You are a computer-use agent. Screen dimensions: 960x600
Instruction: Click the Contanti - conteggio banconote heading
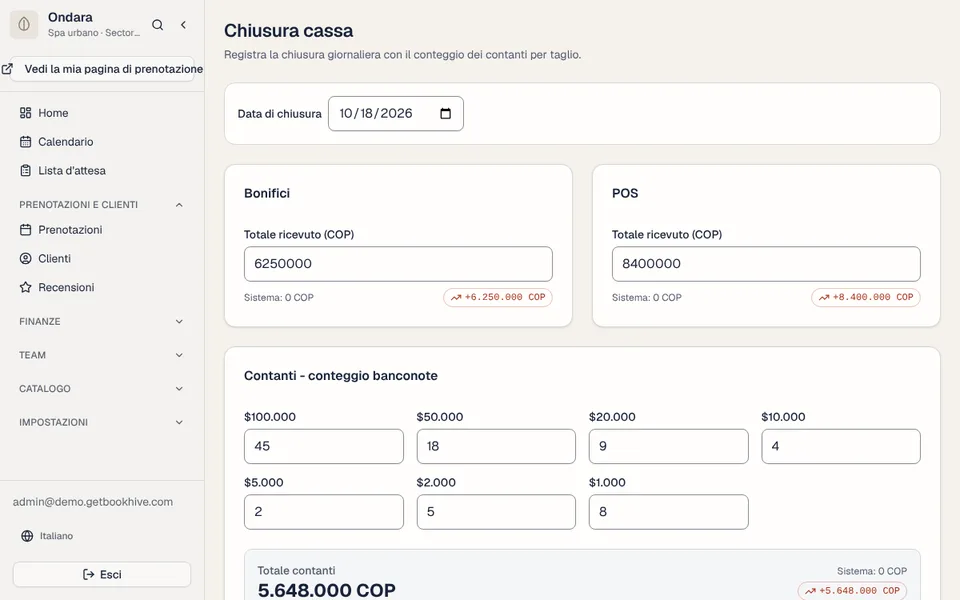click(x=340, y=376)
